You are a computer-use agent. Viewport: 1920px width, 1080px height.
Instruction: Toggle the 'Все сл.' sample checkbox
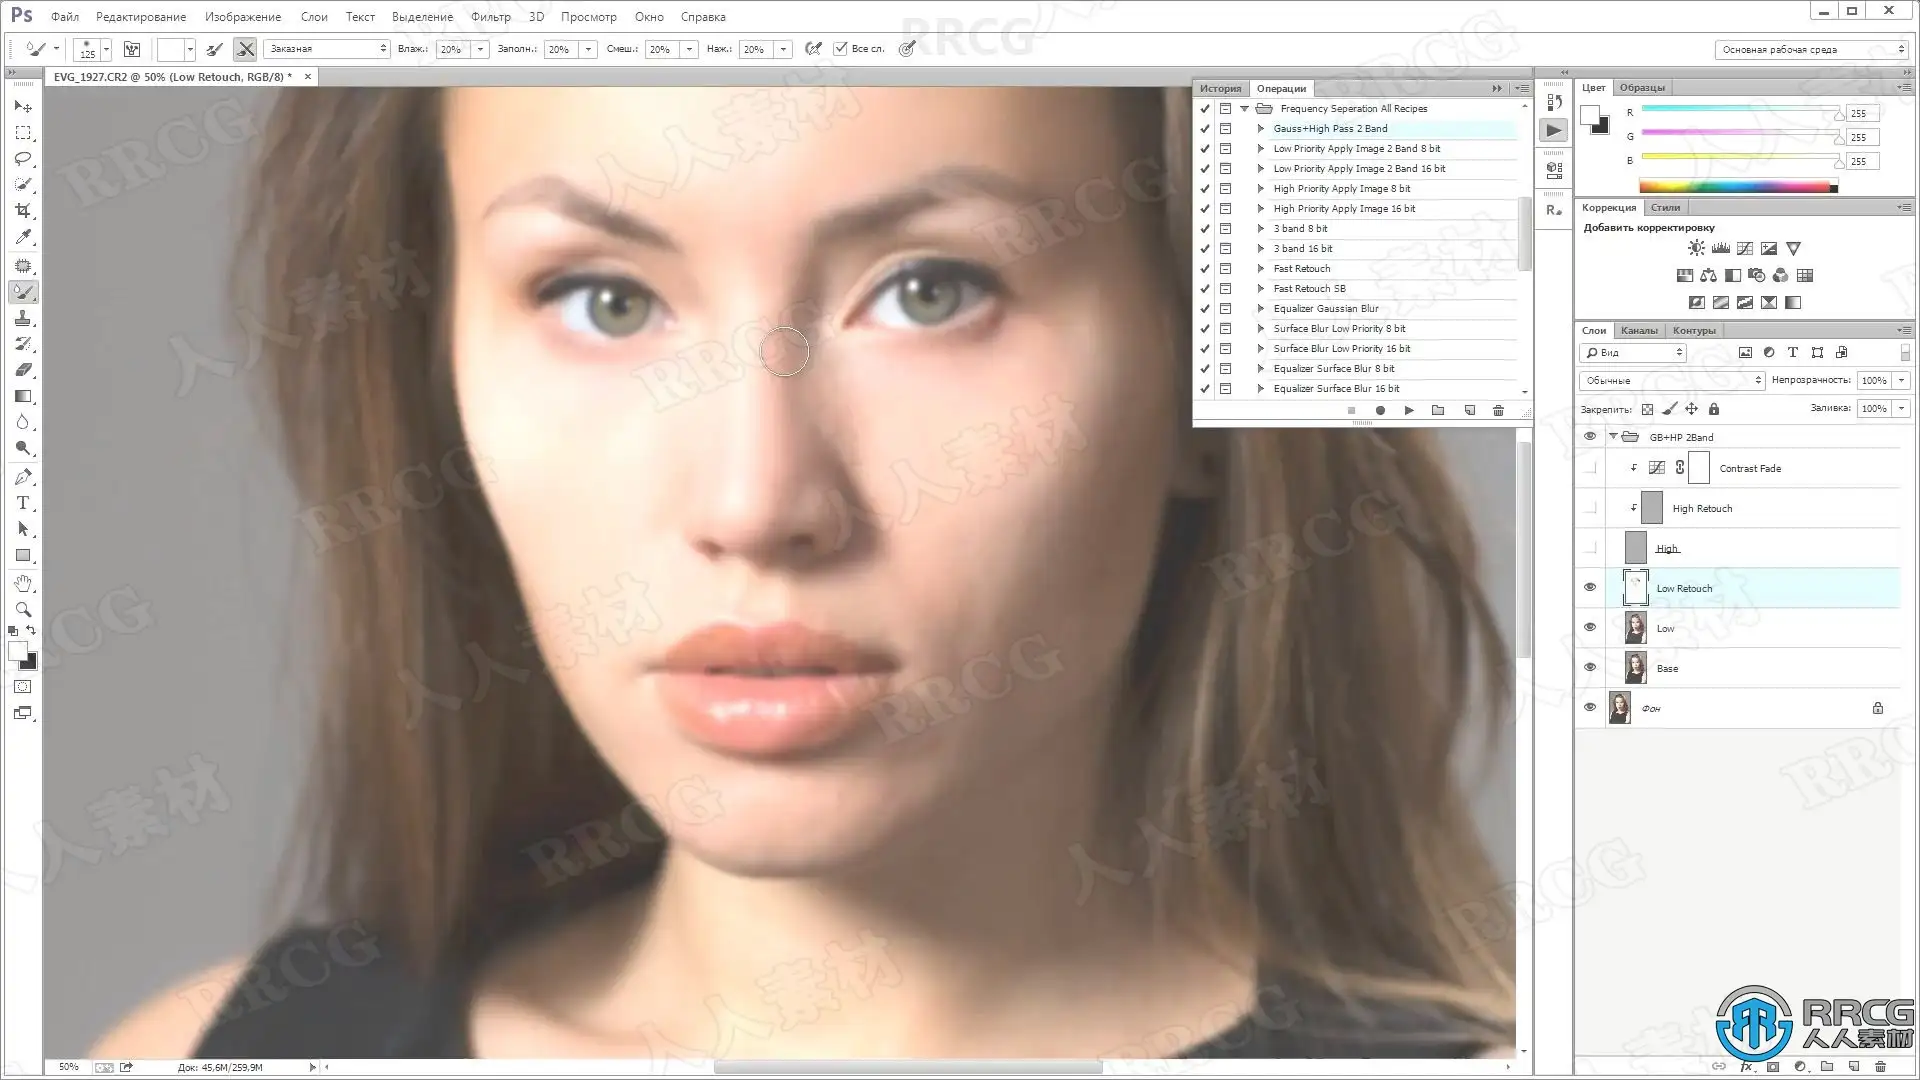click(840, 48)
